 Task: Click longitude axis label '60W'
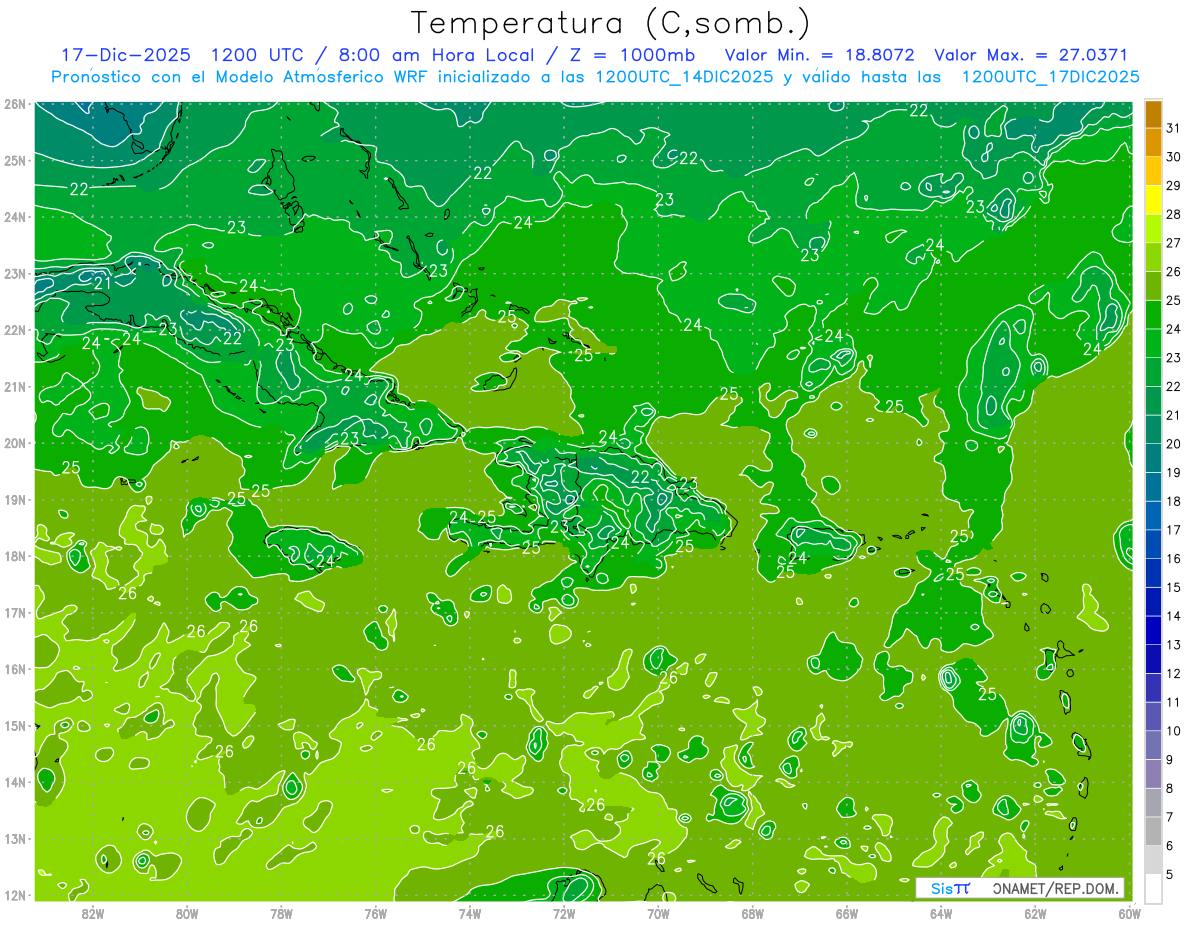(1129, 913)
